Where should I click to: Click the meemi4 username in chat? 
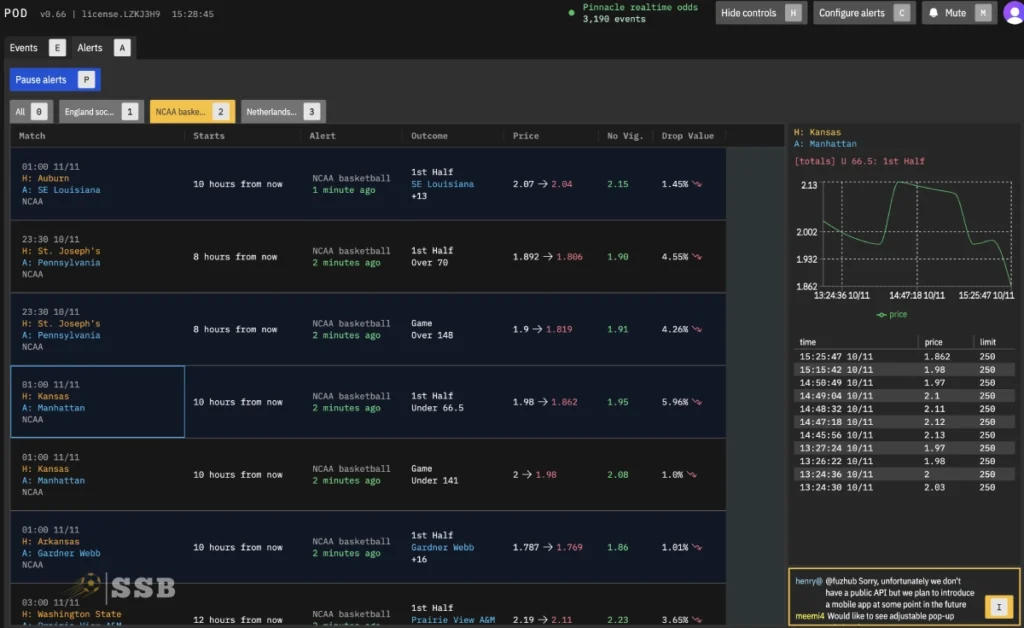[x=810, y=616]
